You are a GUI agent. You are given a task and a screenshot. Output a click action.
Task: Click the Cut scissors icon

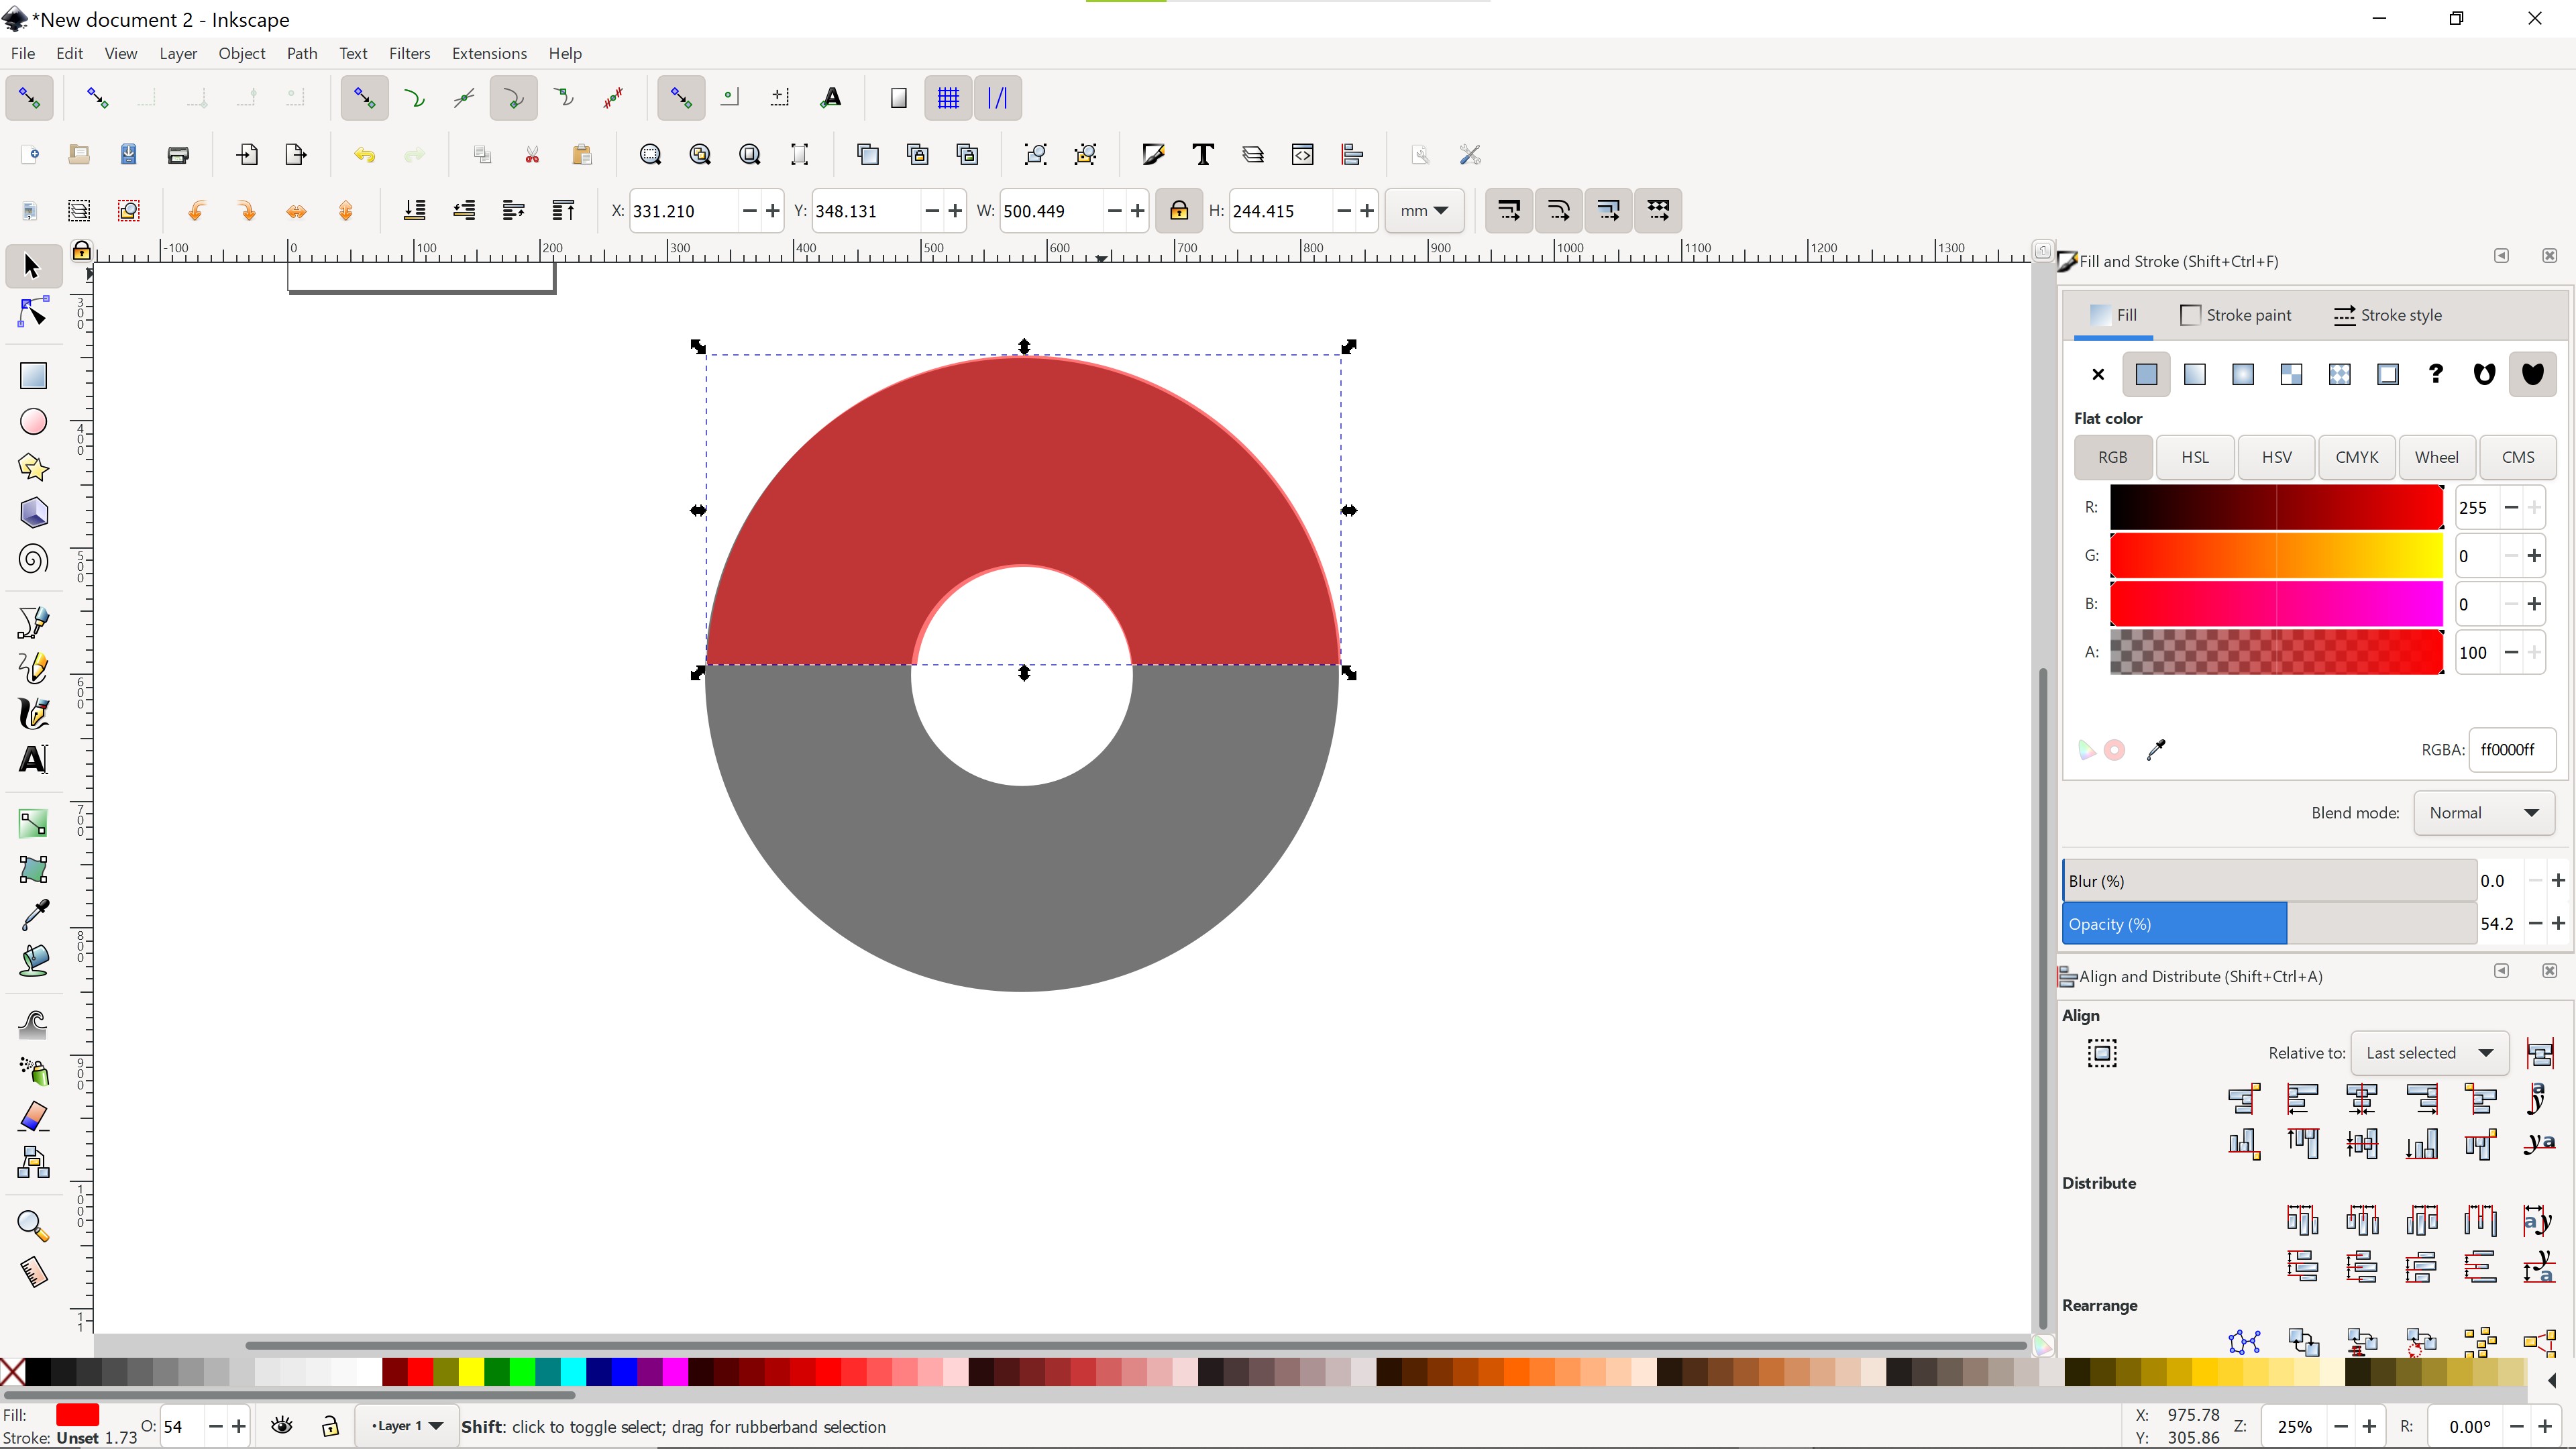click(x=532, y=155)
